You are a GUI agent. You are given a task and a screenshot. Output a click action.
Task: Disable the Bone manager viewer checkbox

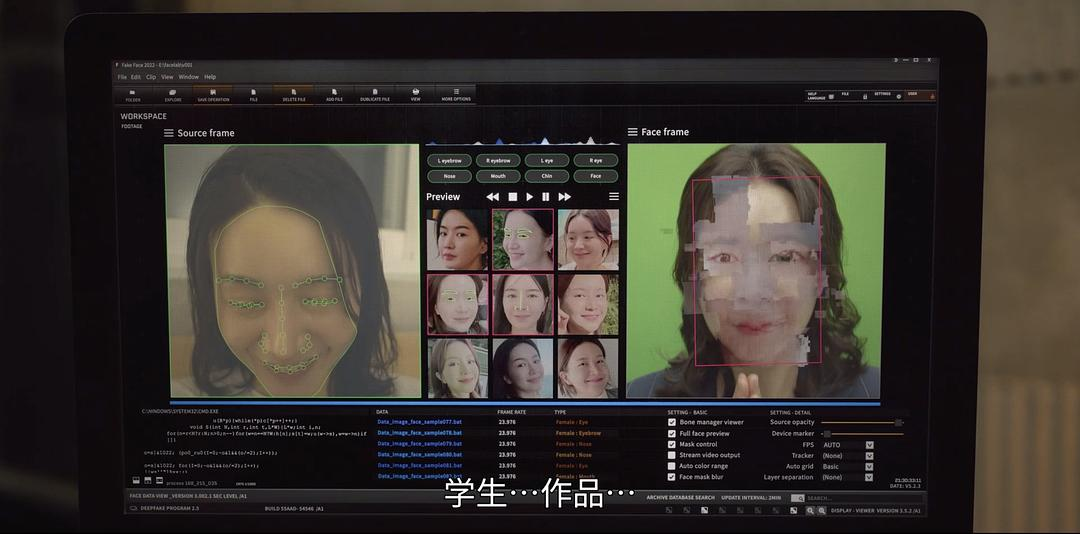pyautogui.click(x=672, y=422)
